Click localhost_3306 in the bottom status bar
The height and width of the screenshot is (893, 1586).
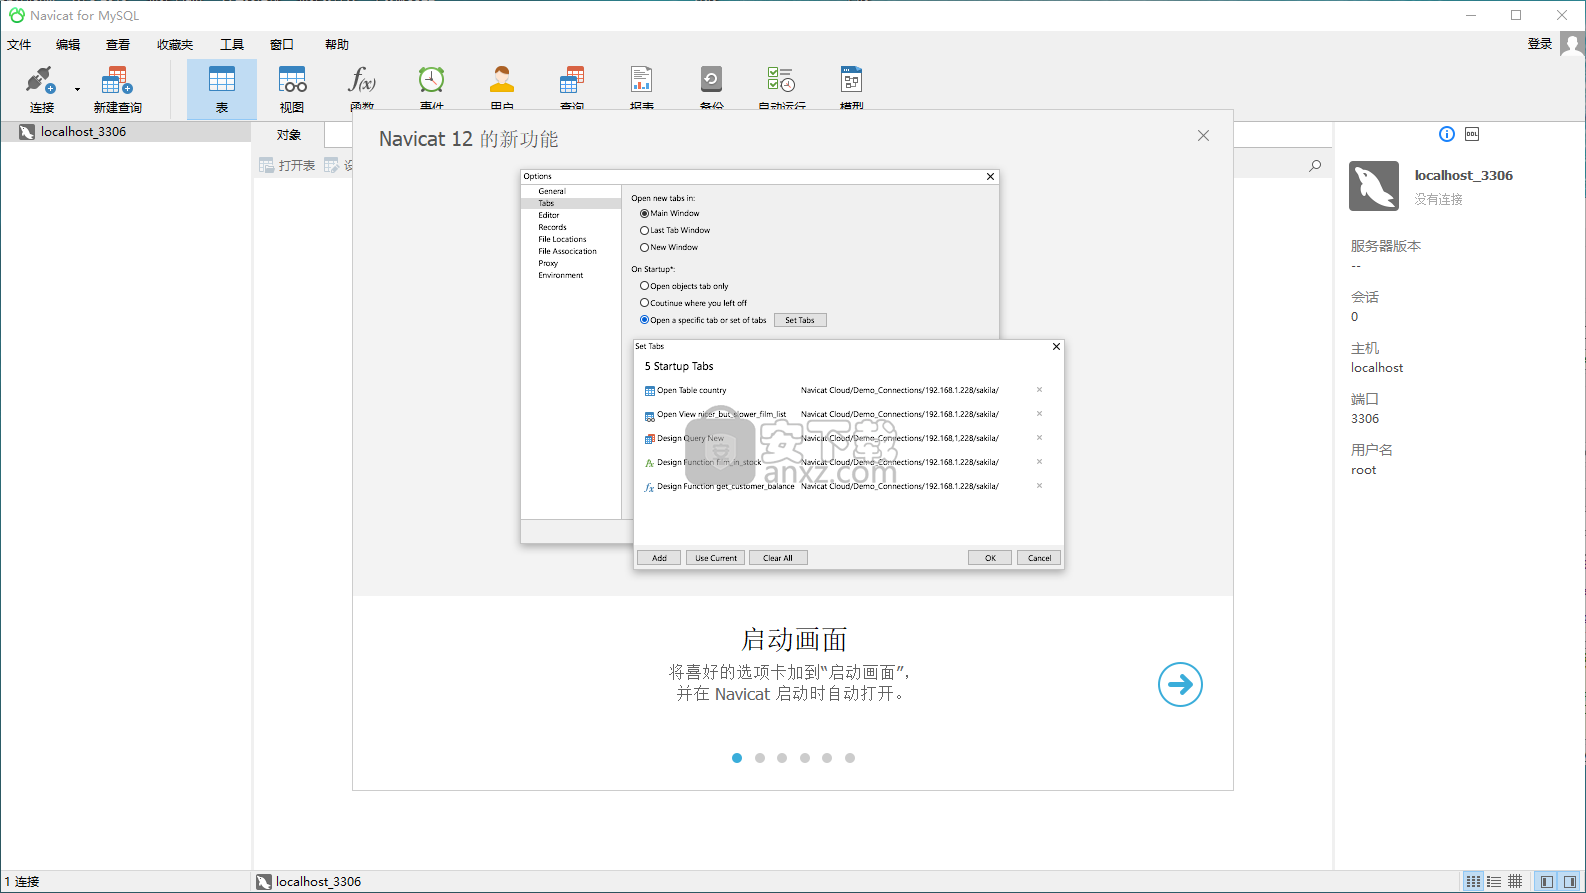click(309, 882)
